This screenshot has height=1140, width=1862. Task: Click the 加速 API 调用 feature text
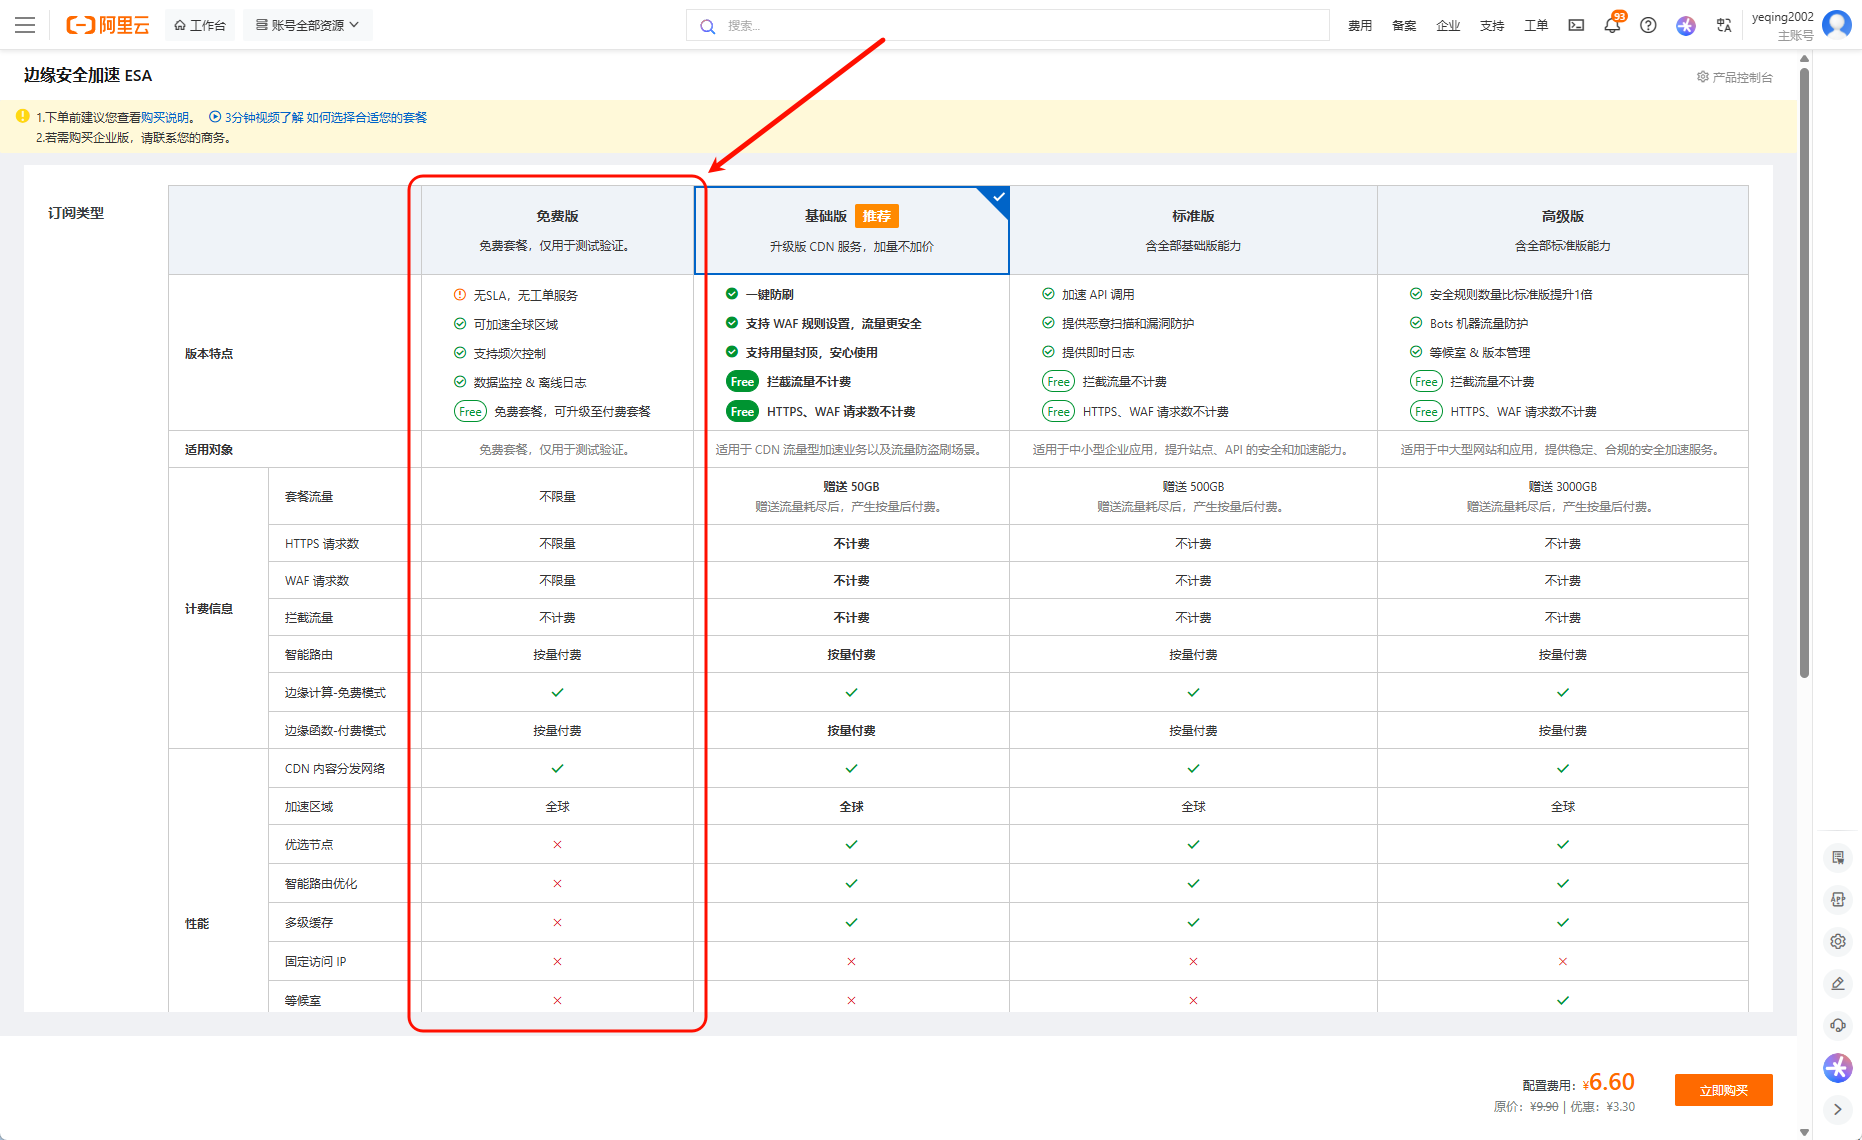coord(1098,295)
